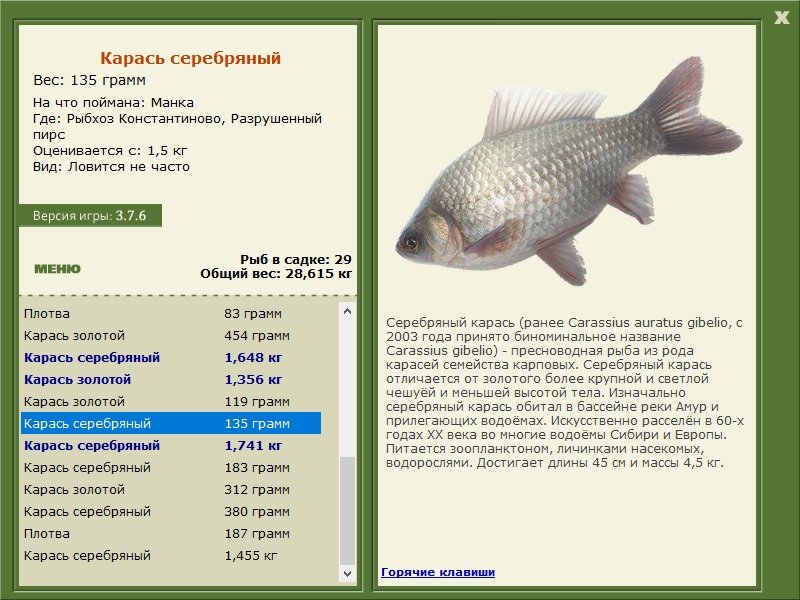Choose the Плотва 187 грамм entry
The height and width of the screenshot is (600, 800).
tap(170, 534)
